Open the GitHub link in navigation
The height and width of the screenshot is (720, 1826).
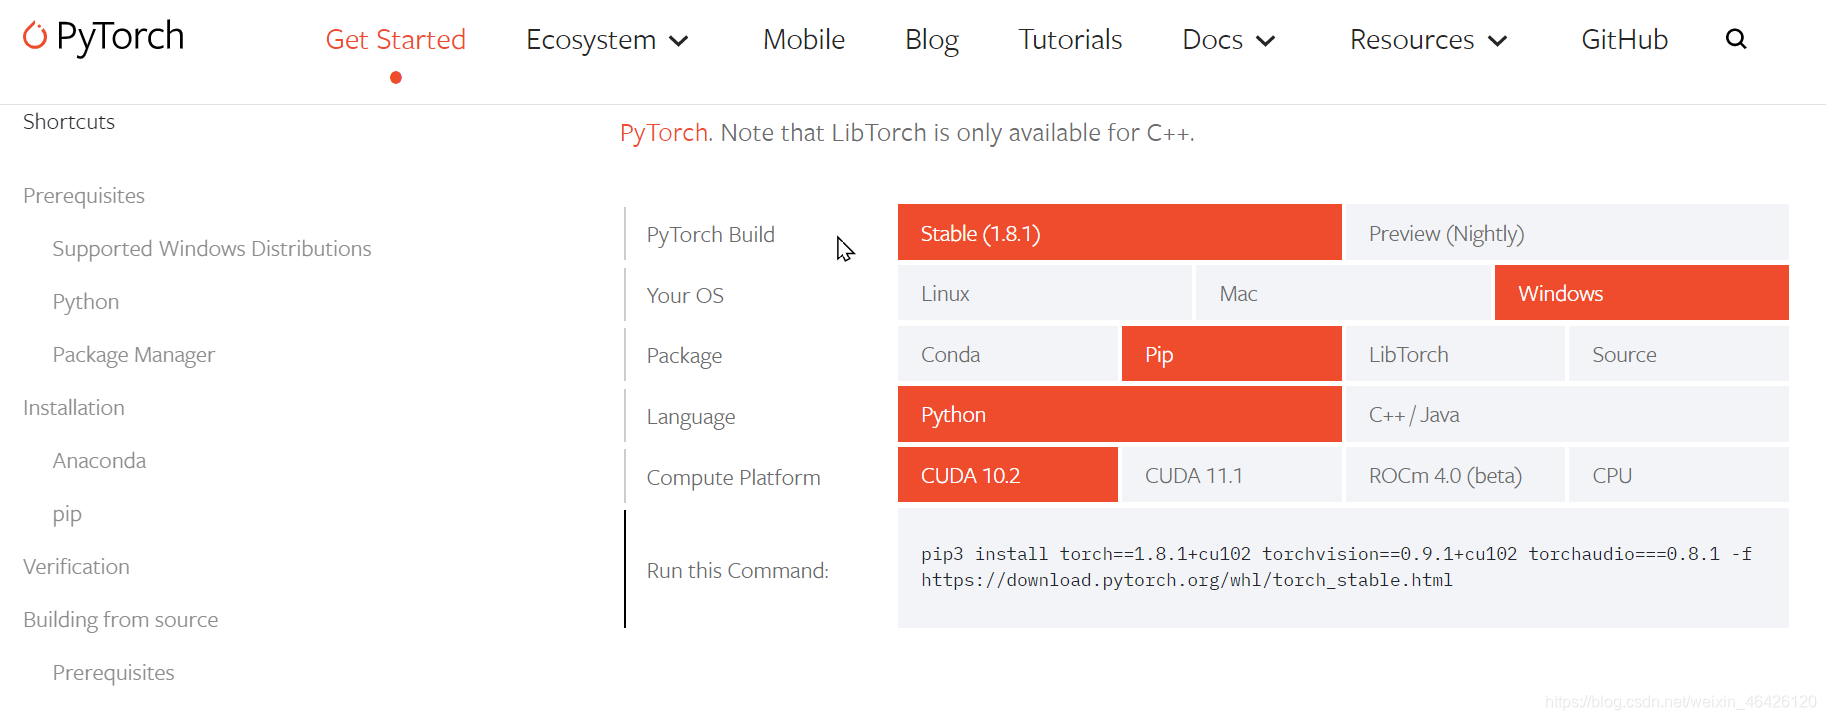tap(1624, 40)
